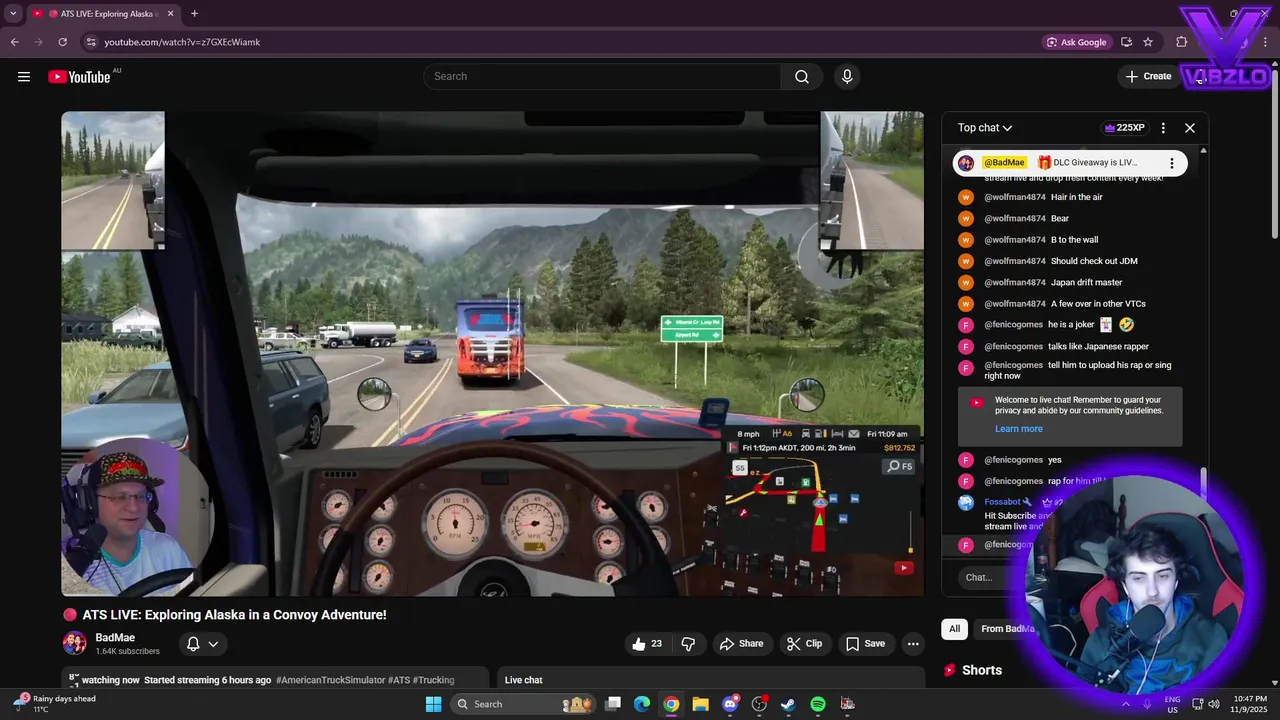1280x720 pixels.
Task: Open the #Trucking hashtag link
Action: click(x=434, y=680)
